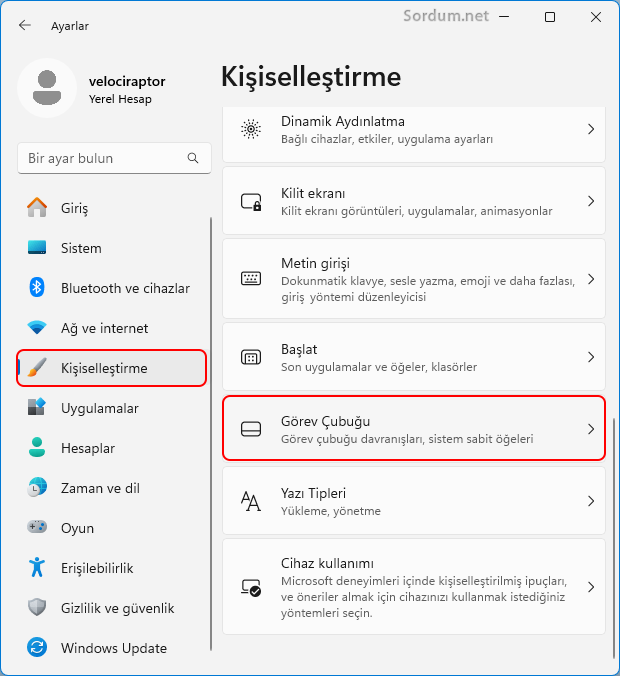This screenshot has width=620, height=676.
Task: Click the Yazı Tipleri font icon
Action: click(x=251, y=501)
